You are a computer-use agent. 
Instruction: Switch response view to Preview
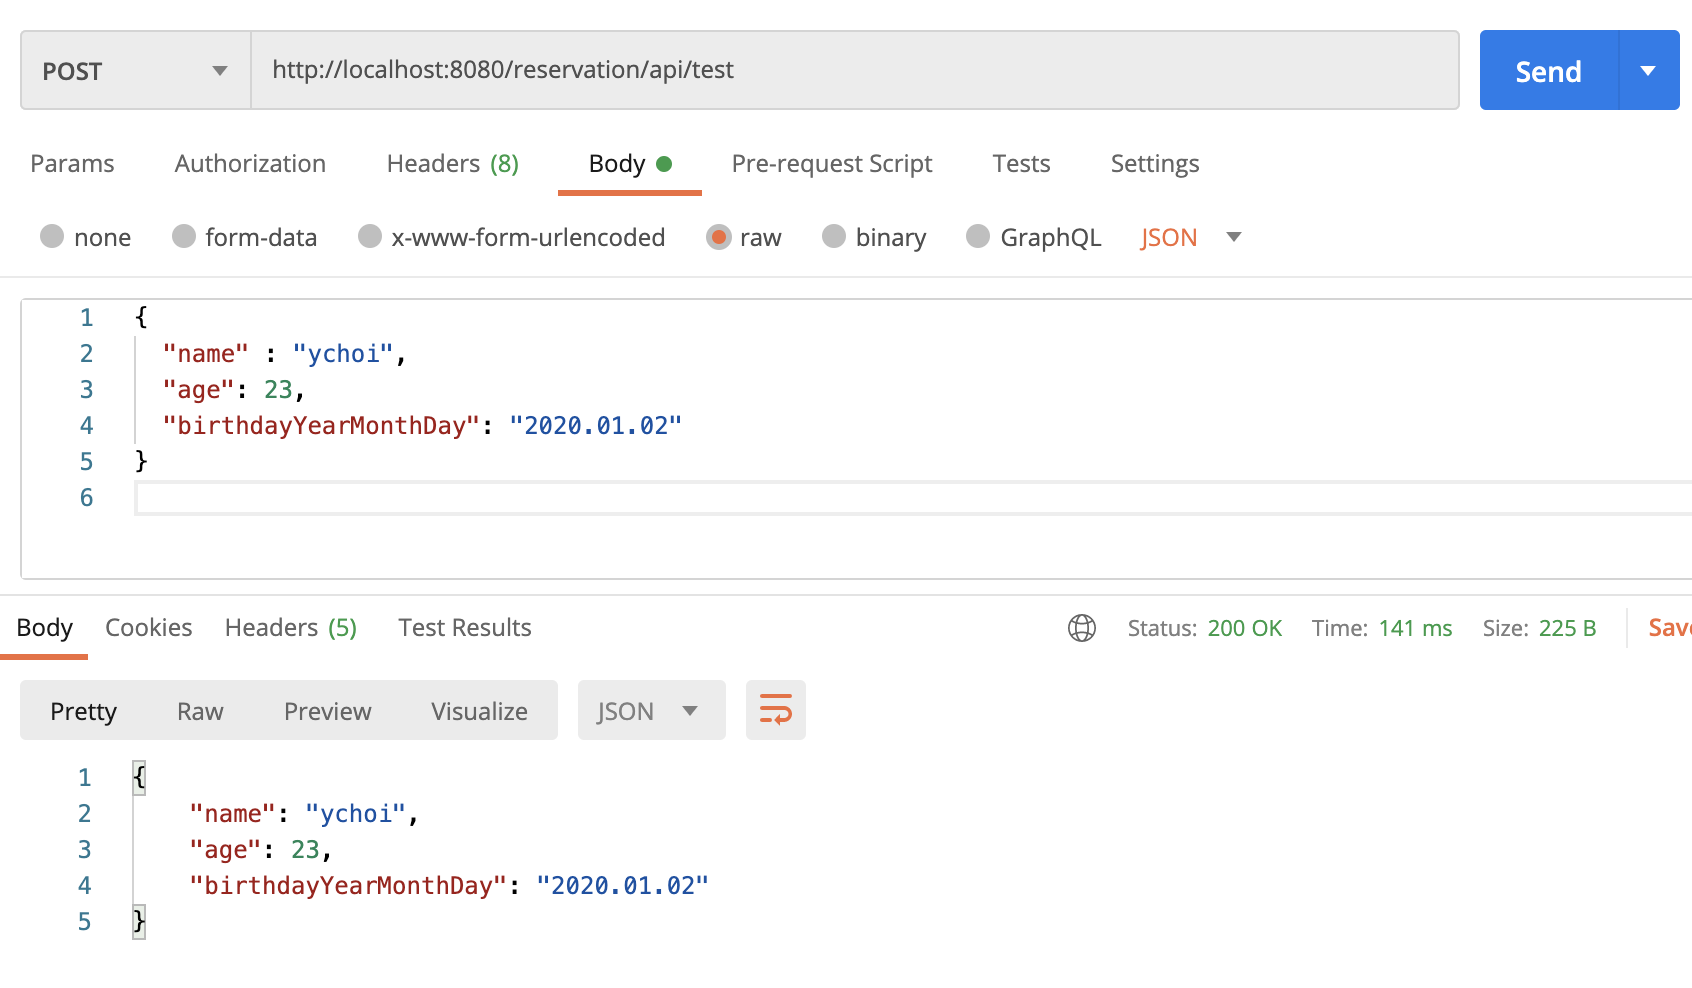coord(328,711)
